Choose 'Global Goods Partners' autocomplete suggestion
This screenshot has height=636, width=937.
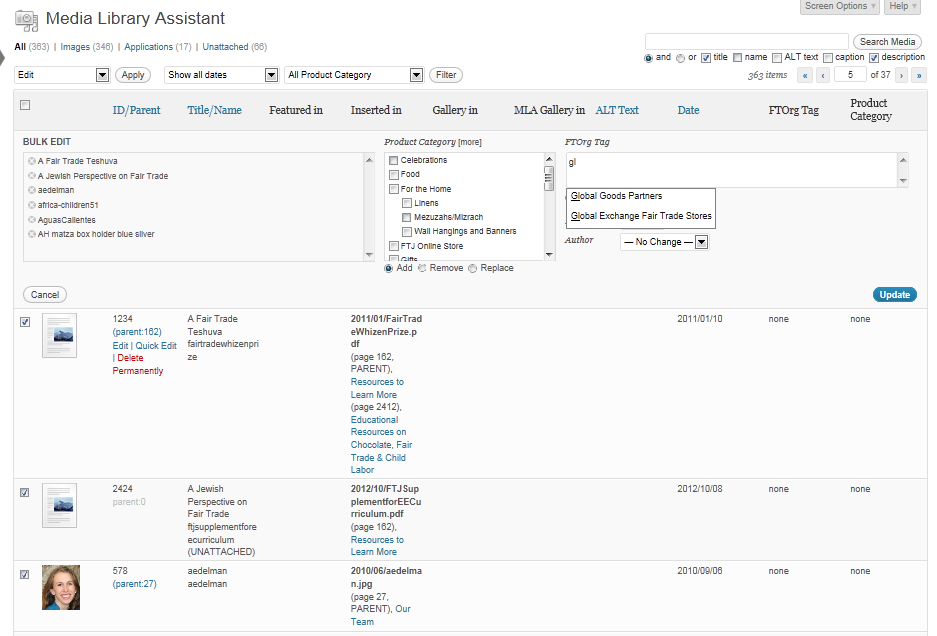(616, 196)
